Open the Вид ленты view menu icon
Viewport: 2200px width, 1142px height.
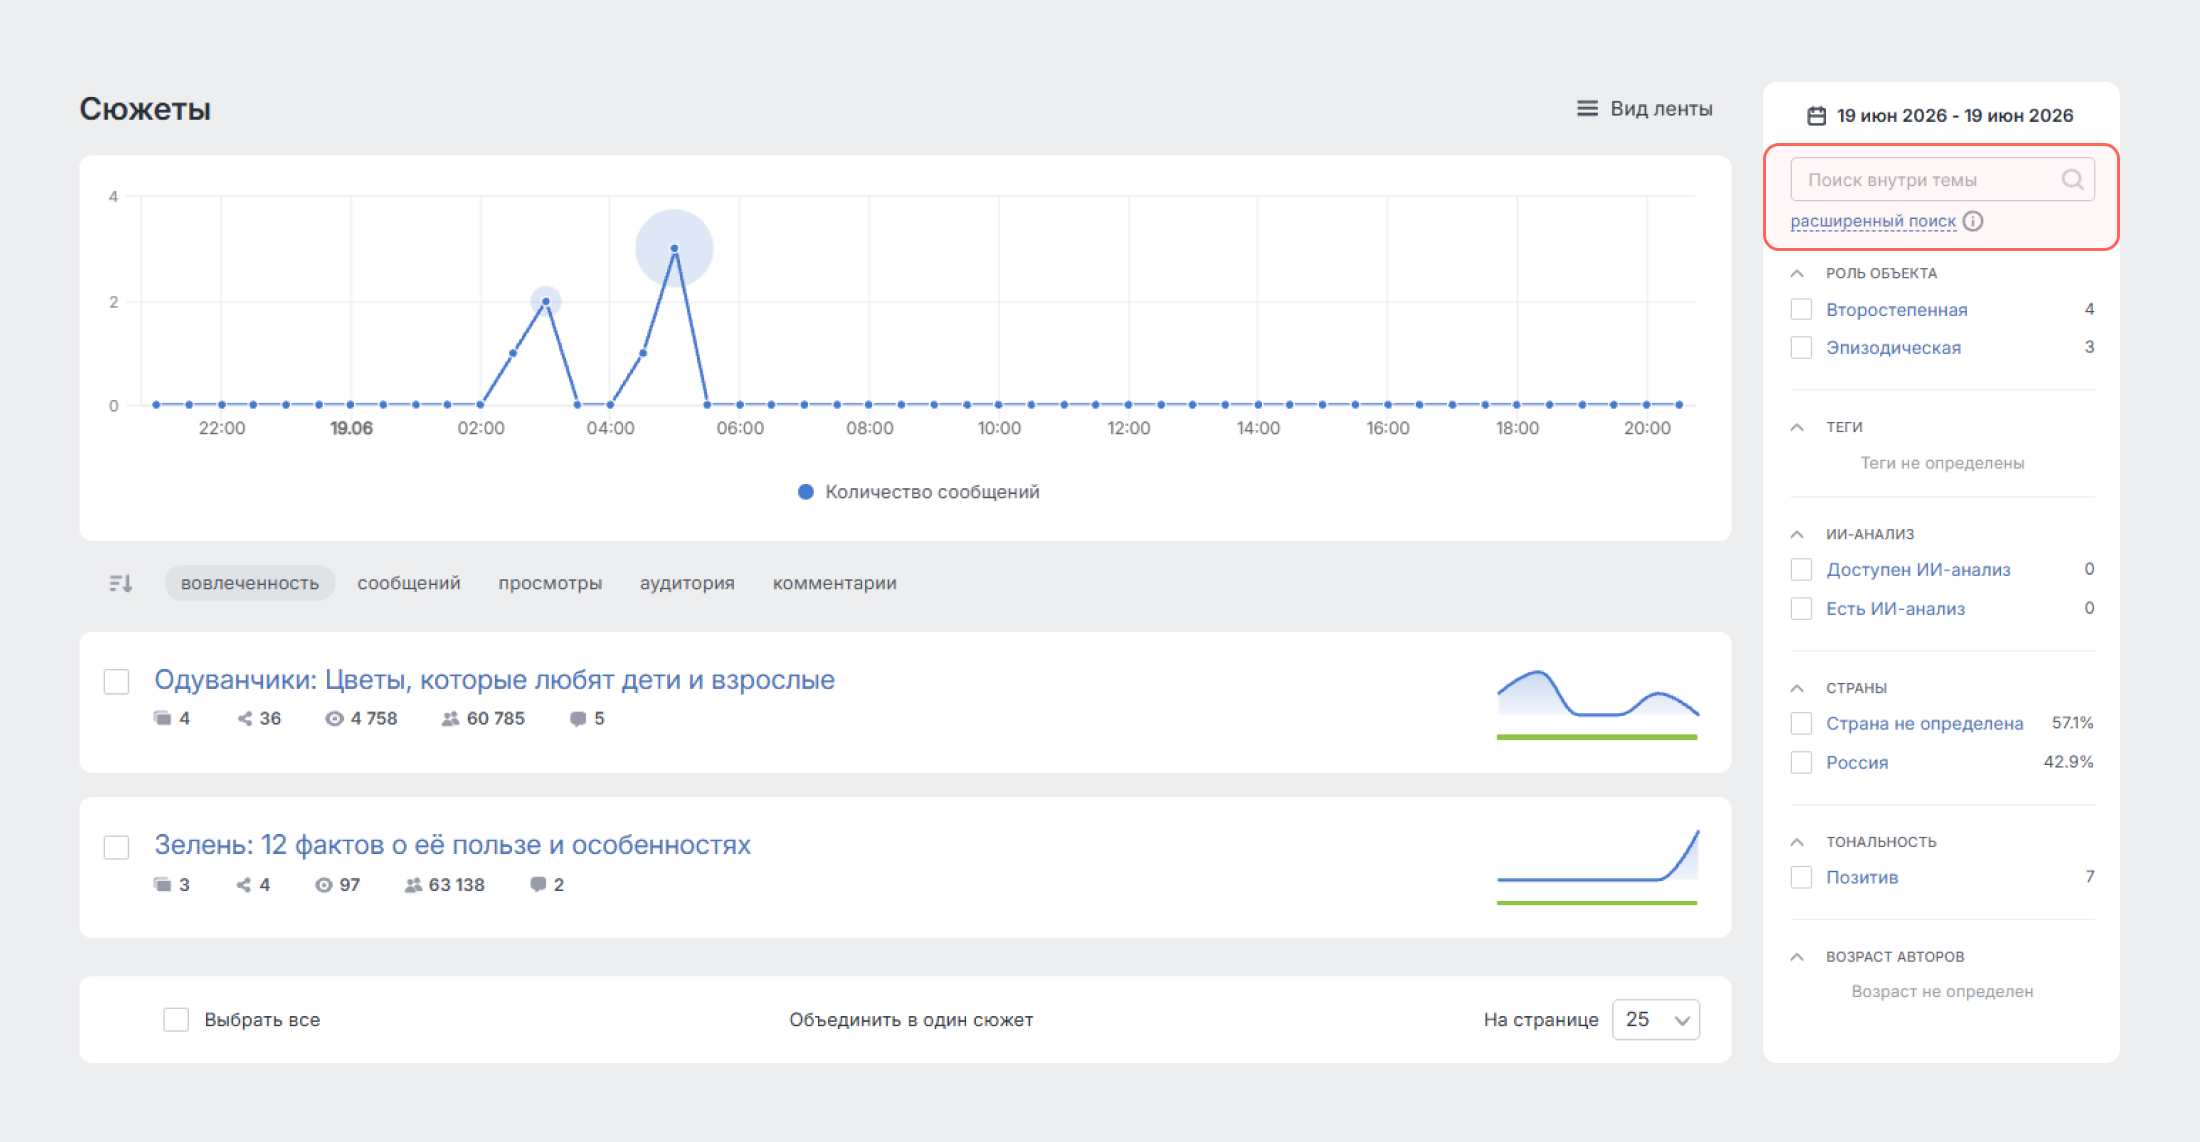1587,108
